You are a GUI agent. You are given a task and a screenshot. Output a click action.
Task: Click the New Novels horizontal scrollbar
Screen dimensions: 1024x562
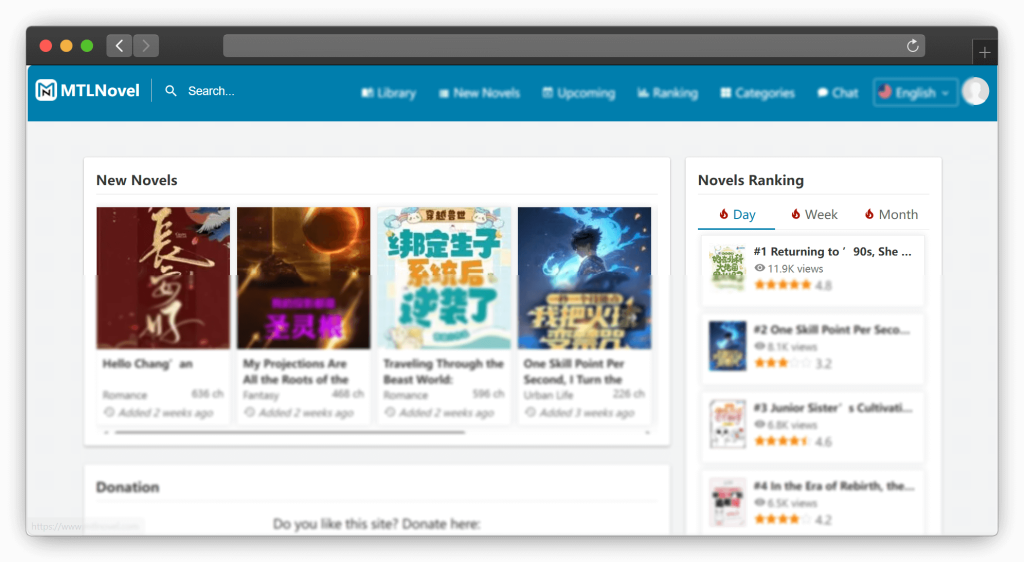pos(290,433)
